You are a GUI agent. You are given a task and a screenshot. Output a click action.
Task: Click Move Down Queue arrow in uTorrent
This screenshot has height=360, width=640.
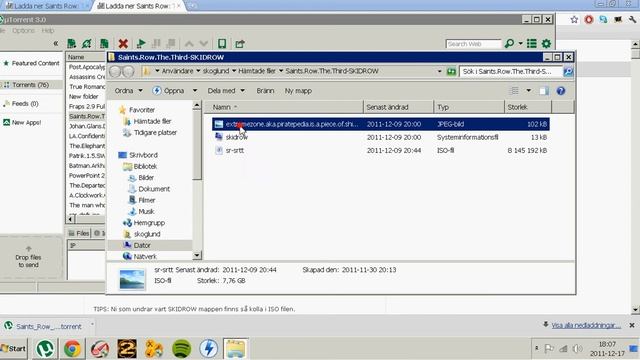[204, 43]
